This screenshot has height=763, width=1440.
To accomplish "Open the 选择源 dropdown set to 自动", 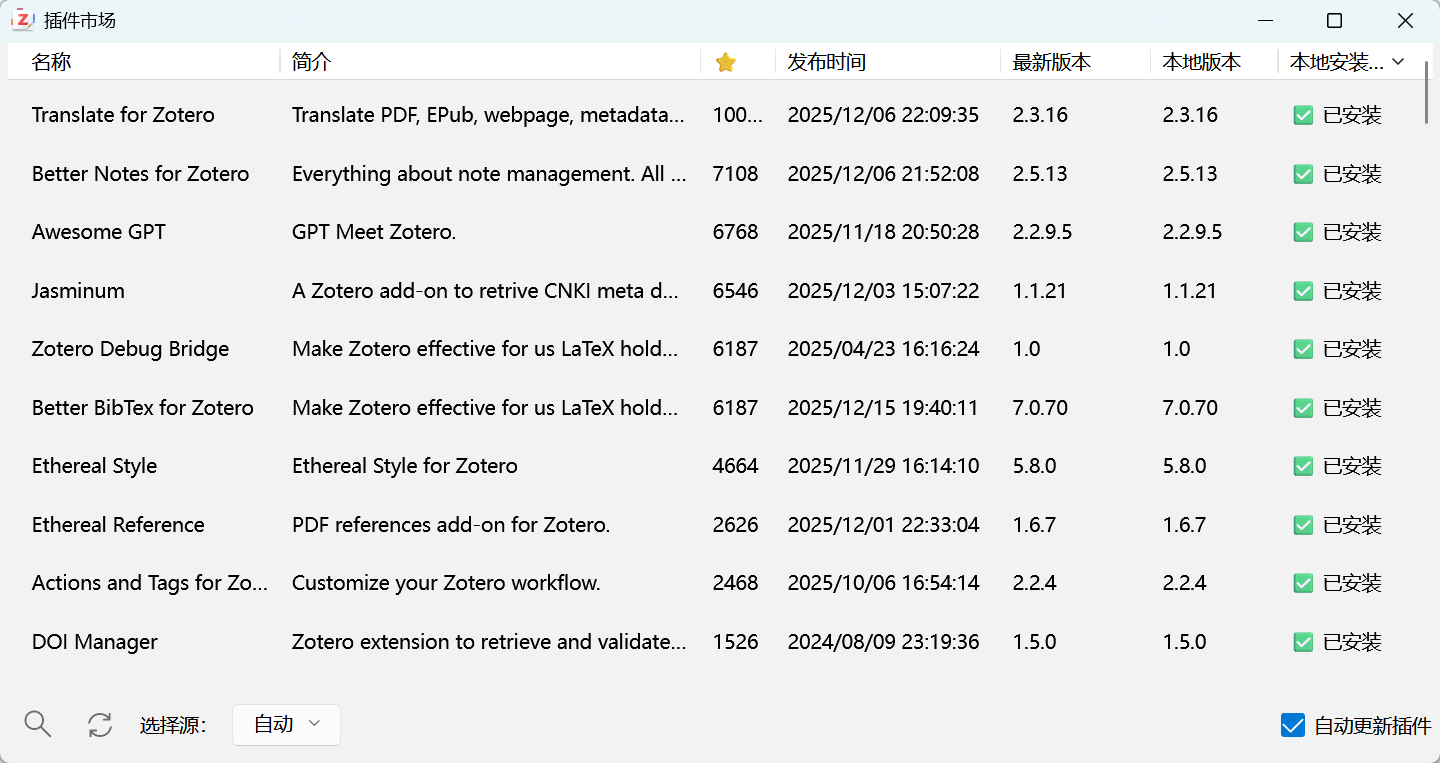I will (x=286, y=725).
